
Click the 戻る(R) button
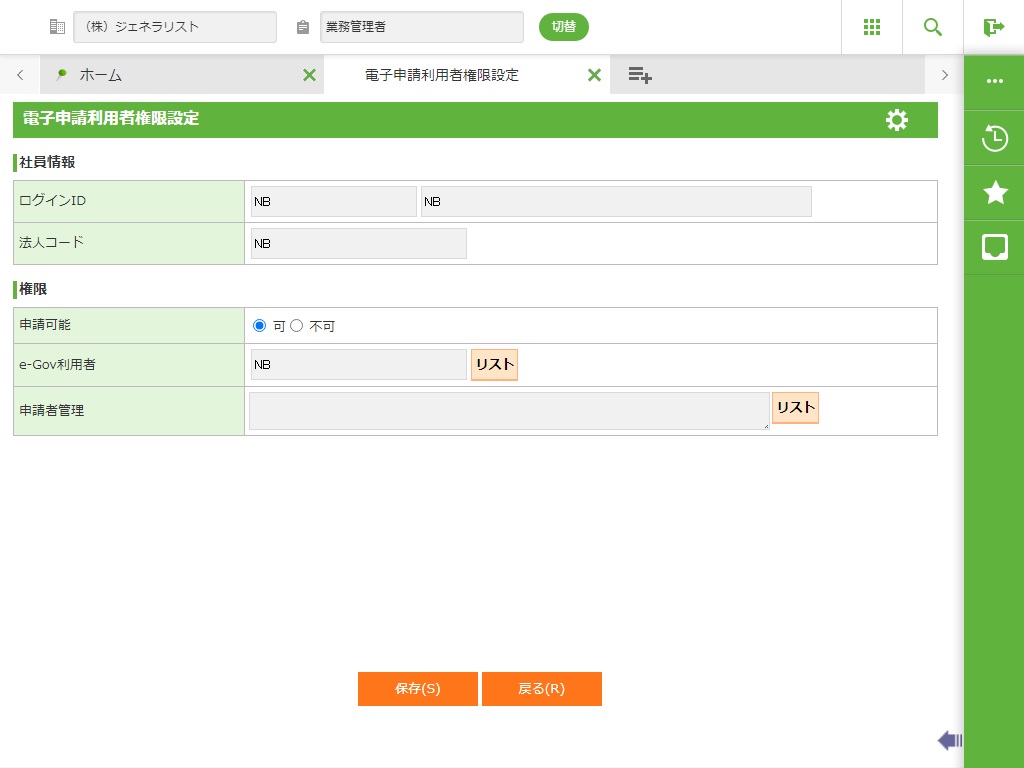(x=541, y=689)
